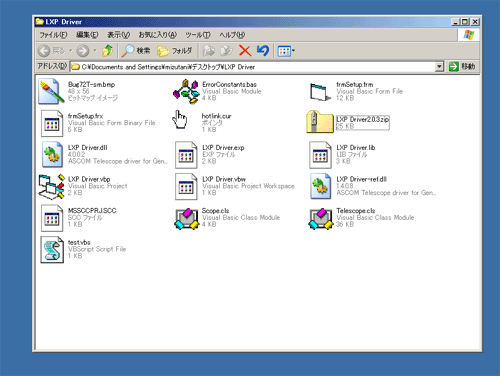The width and height of the screenshot is (500, 376).
Task: Select the LXP Driver.exp file icon
Action: point(186,155)
